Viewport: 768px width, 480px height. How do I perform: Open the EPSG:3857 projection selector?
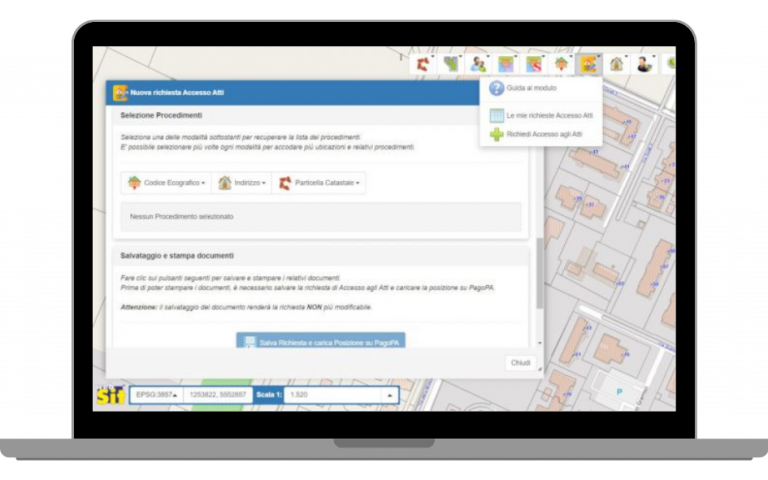pos(156,395)
